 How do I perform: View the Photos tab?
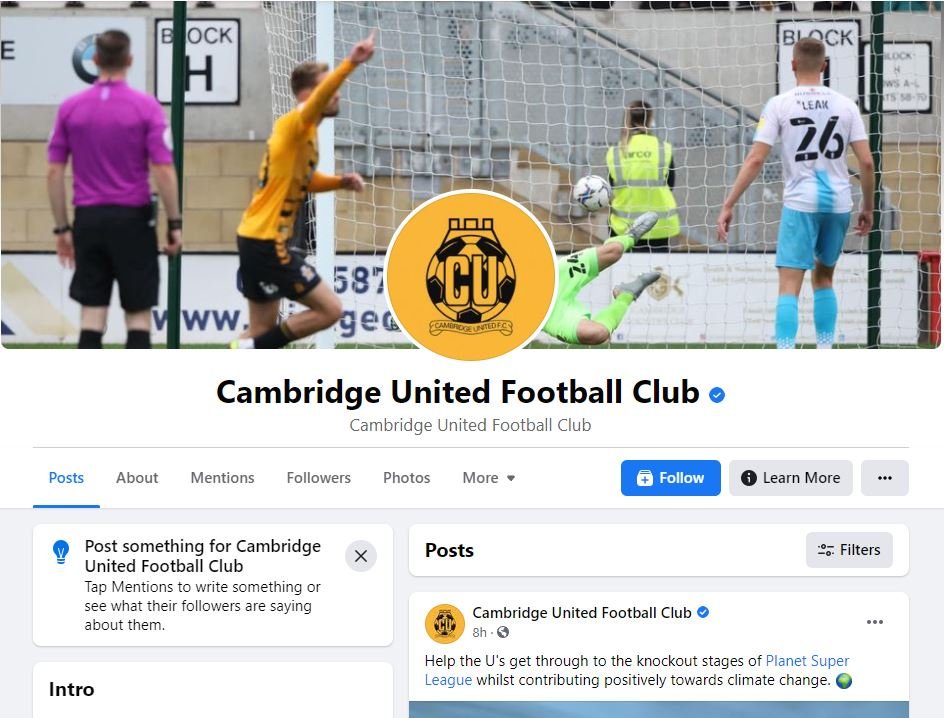click(x=406, y=478)
